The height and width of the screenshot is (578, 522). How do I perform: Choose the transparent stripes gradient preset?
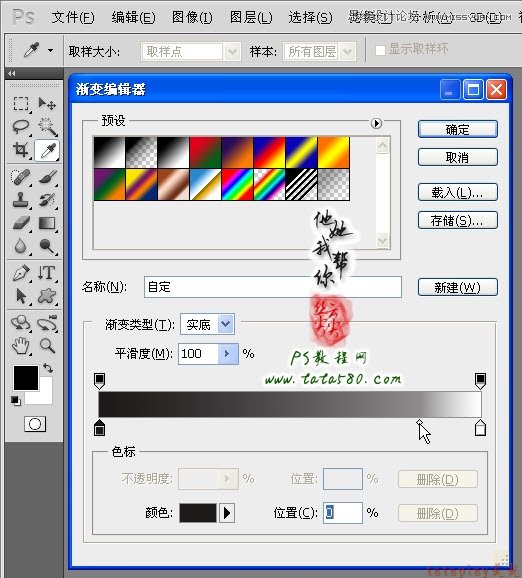coord(302,185)
